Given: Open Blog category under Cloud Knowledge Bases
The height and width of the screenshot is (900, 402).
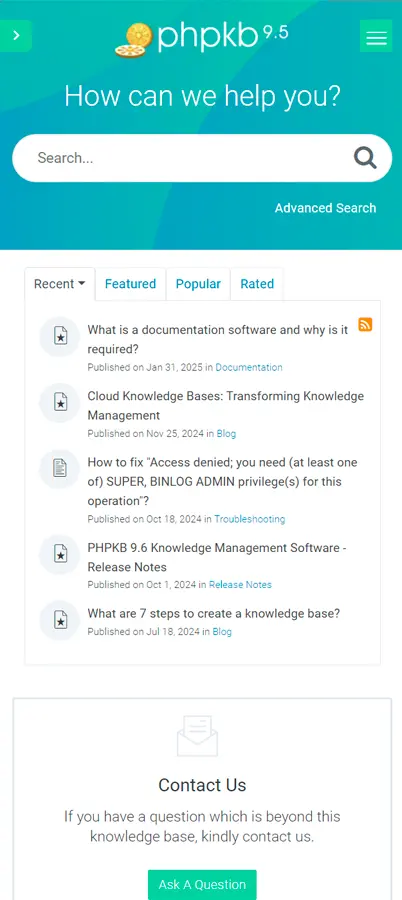Looking at the screenshot, I should coord(226,433).
